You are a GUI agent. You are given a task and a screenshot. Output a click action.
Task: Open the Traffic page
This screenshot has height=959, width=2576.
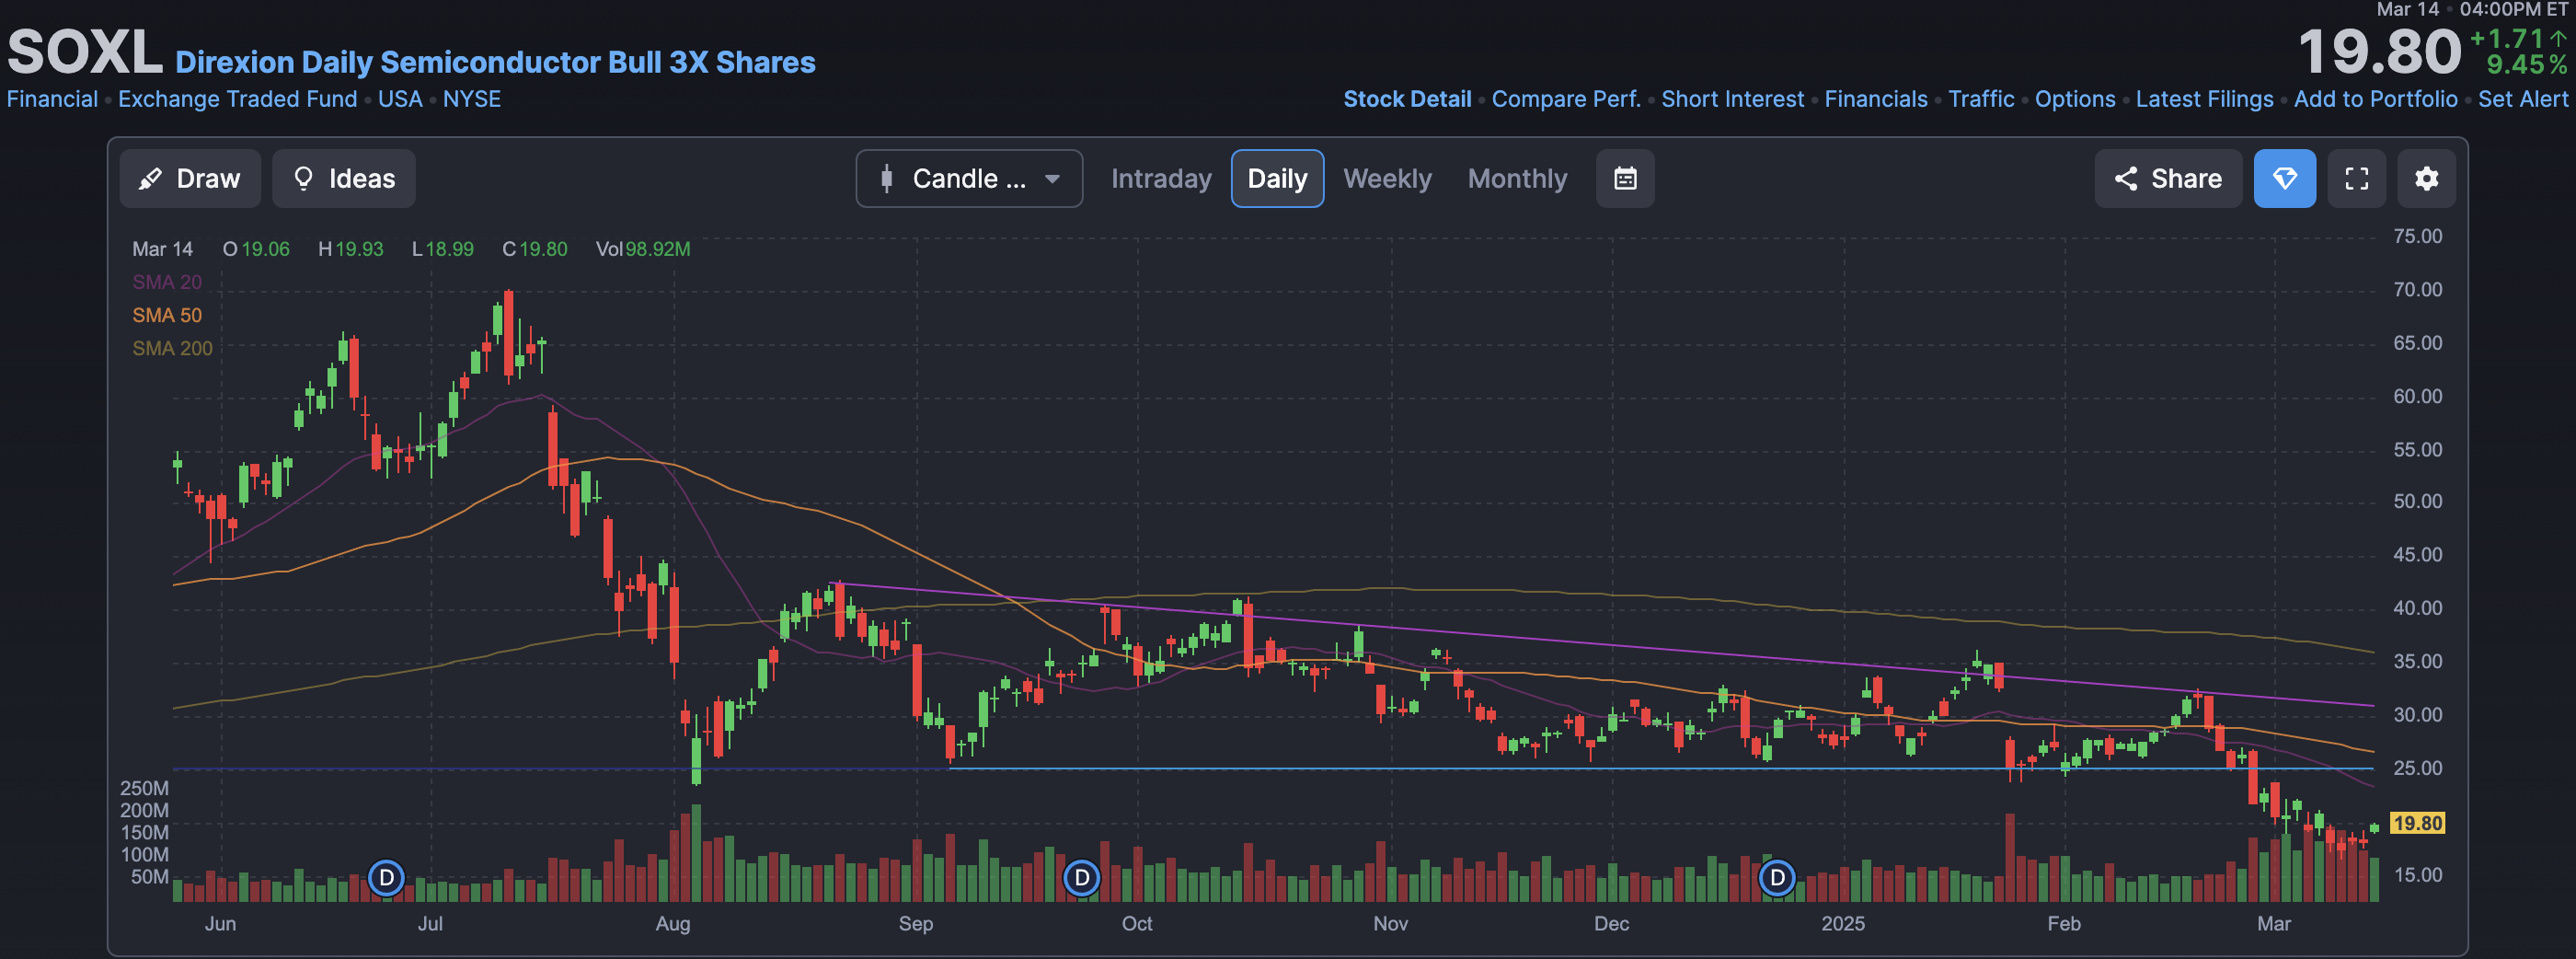[1981, 99]
